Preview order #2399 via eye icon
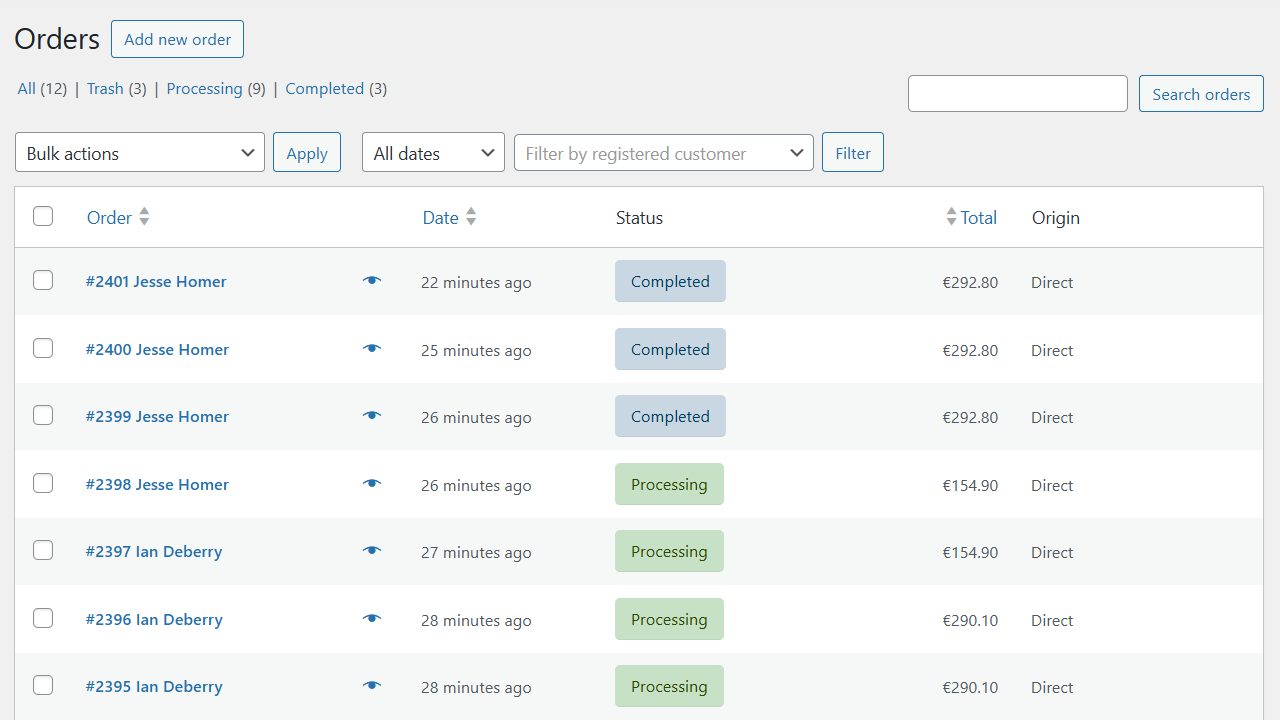Screen dimensions: 1280x720 (x=372, y=416)
